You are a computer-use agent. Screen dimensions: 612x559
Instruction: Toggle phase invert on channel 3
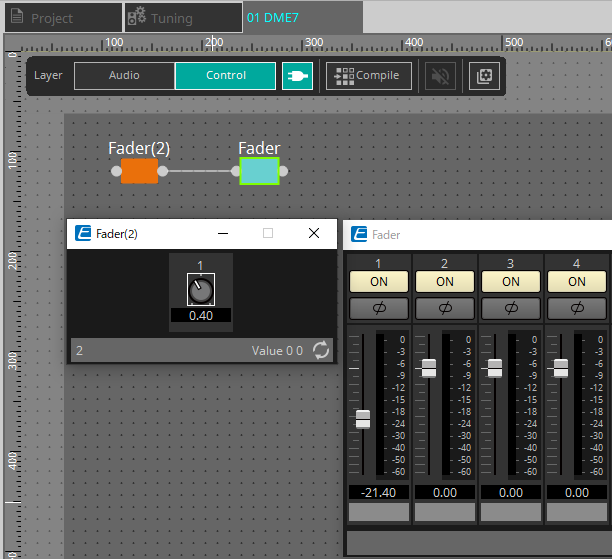(511, 308)
